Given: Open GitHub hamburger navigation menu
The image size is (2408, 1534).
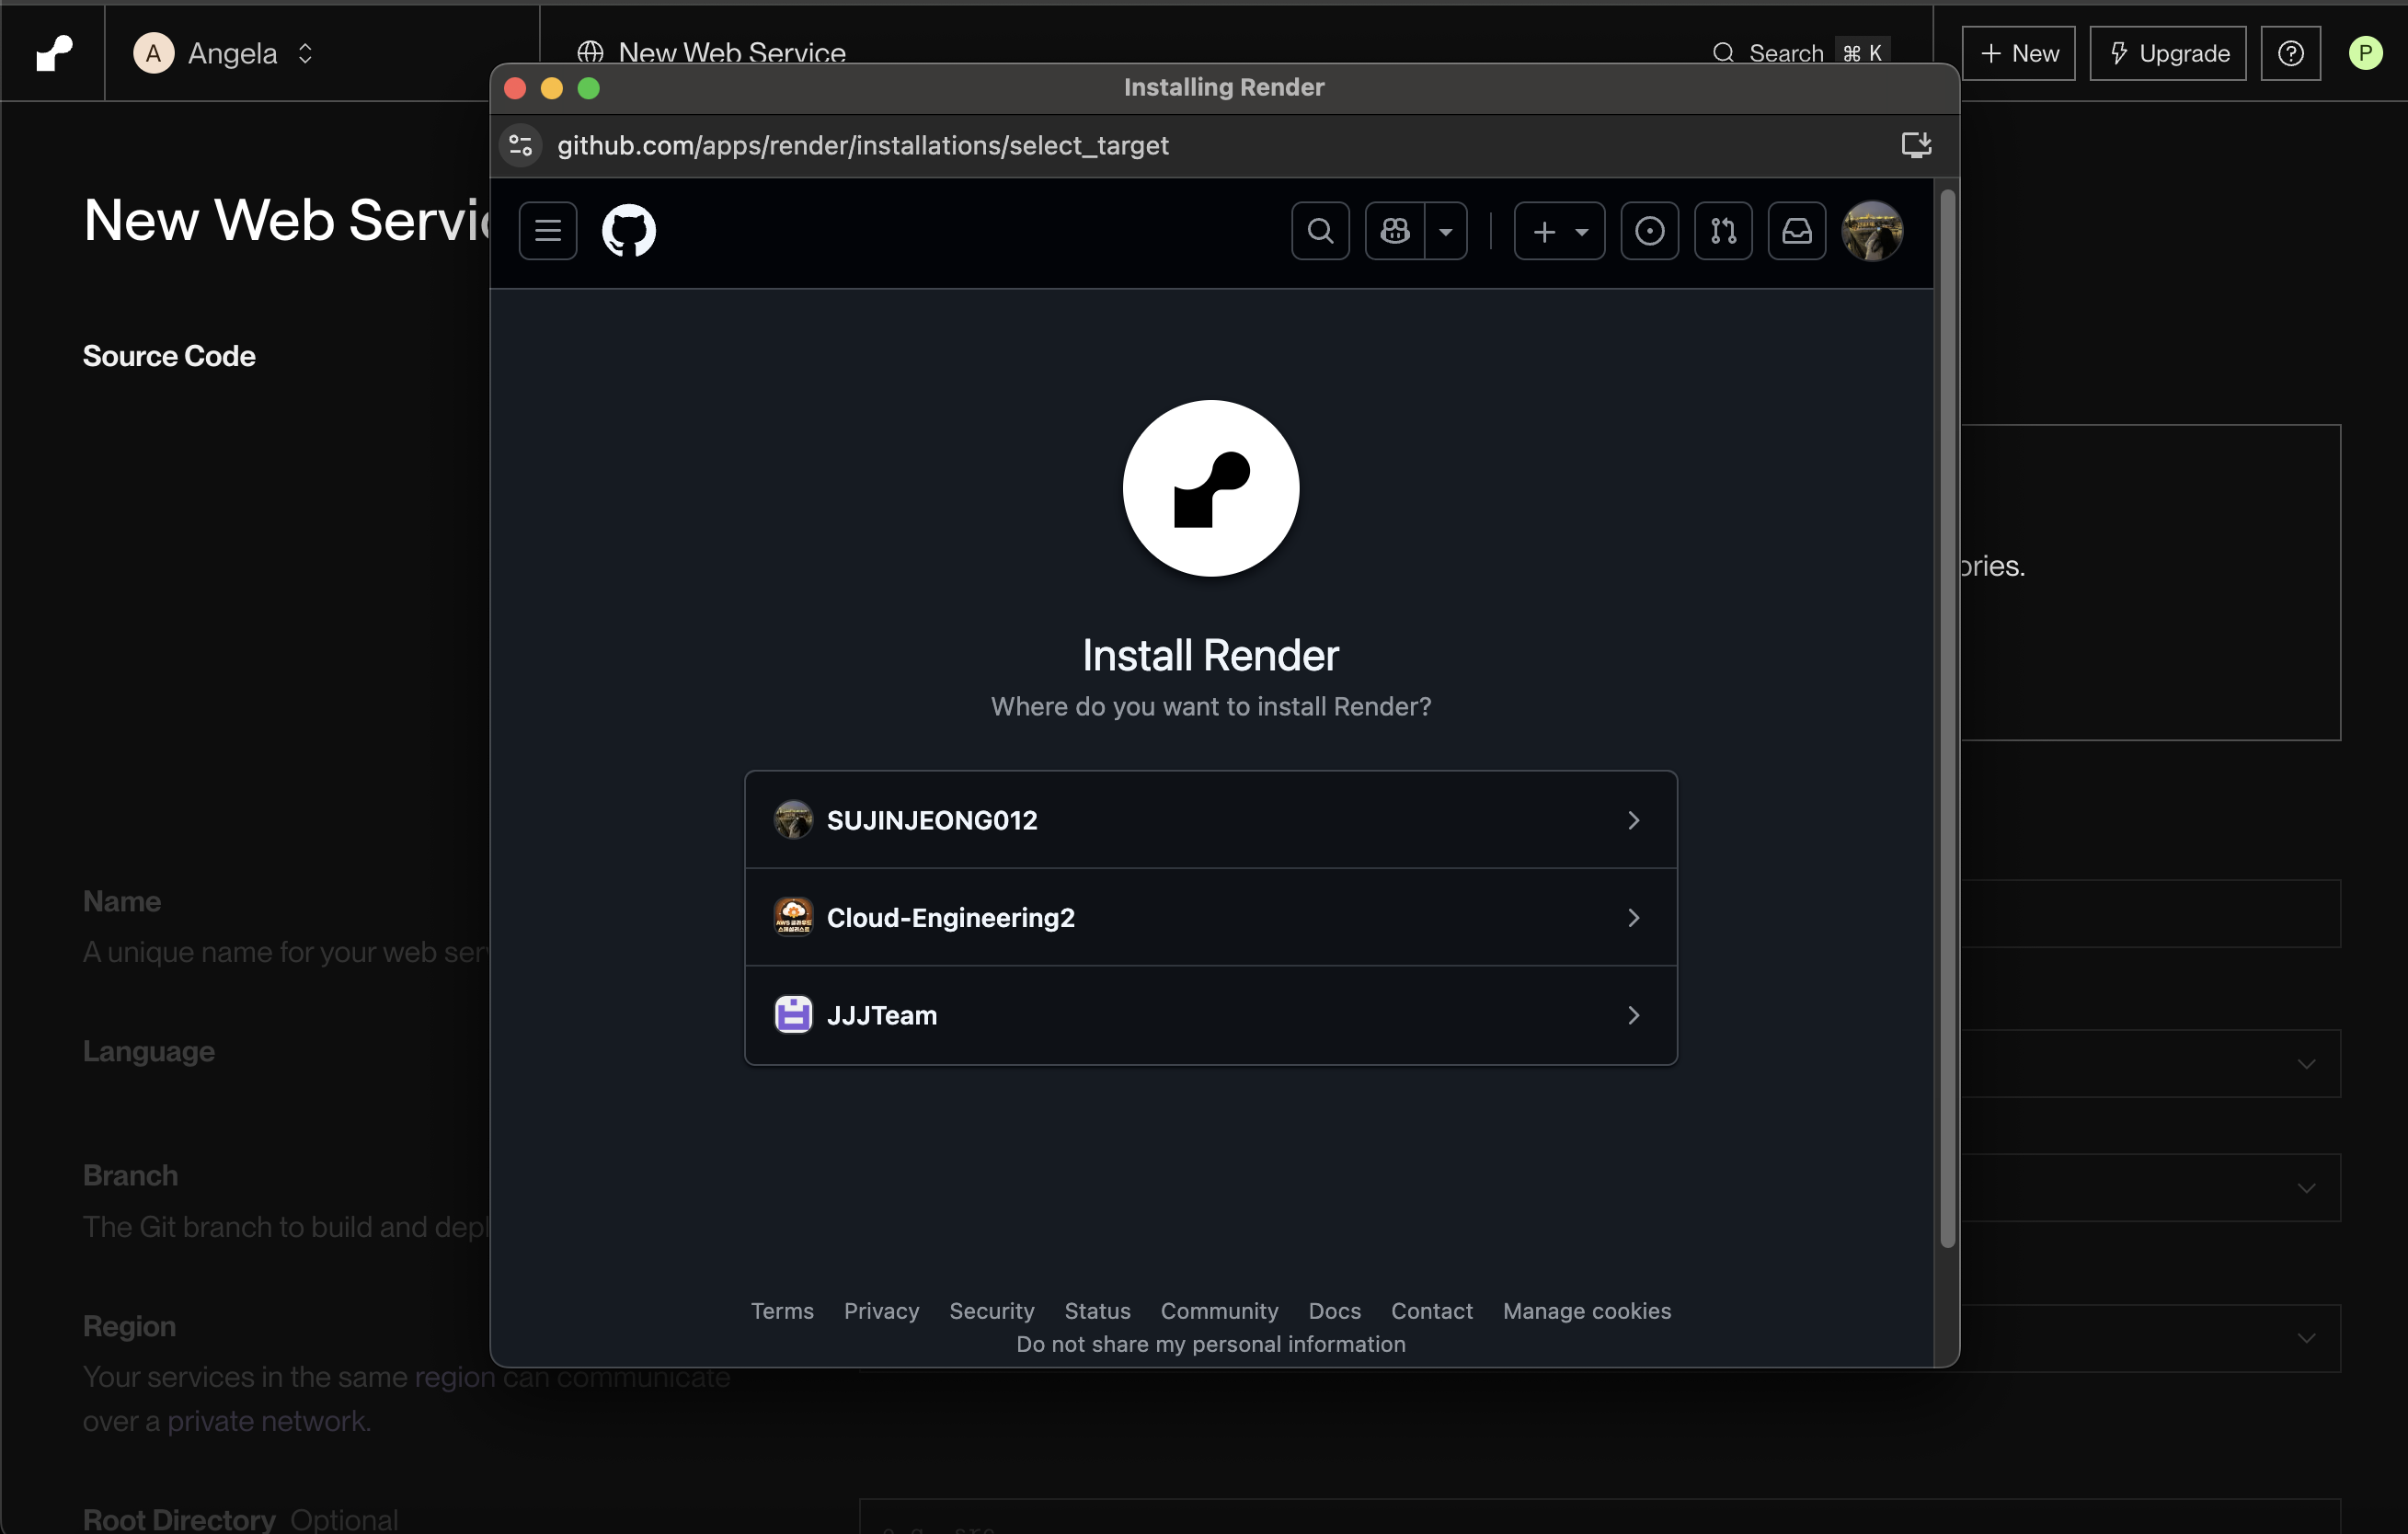Looking at the screenshot, I should click(x=547, y=231).
